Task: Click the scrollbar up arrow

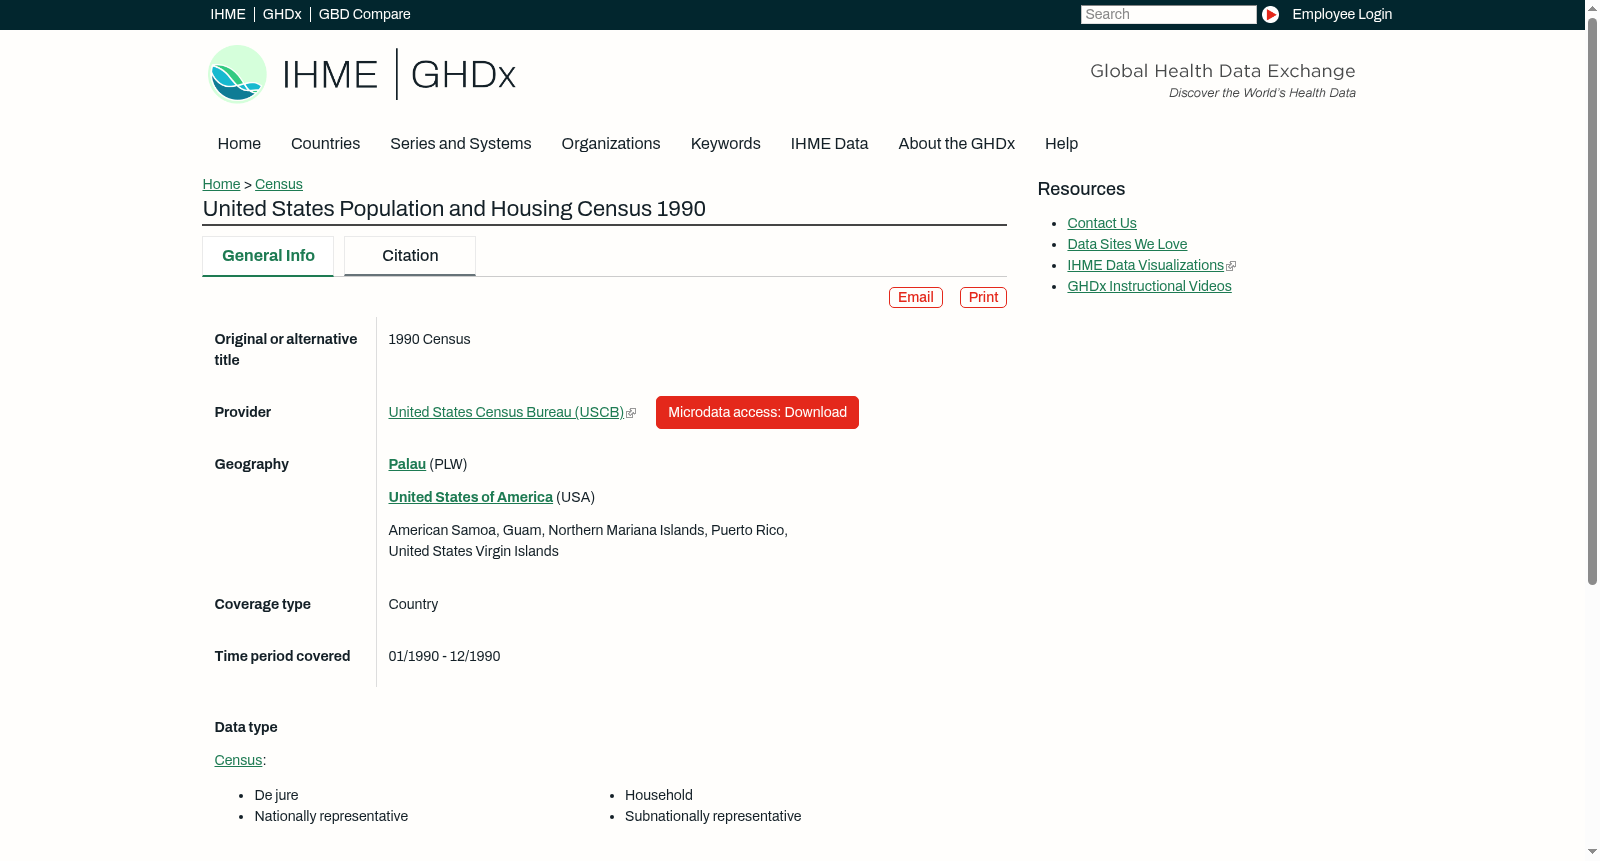Action: point(1592,7)
